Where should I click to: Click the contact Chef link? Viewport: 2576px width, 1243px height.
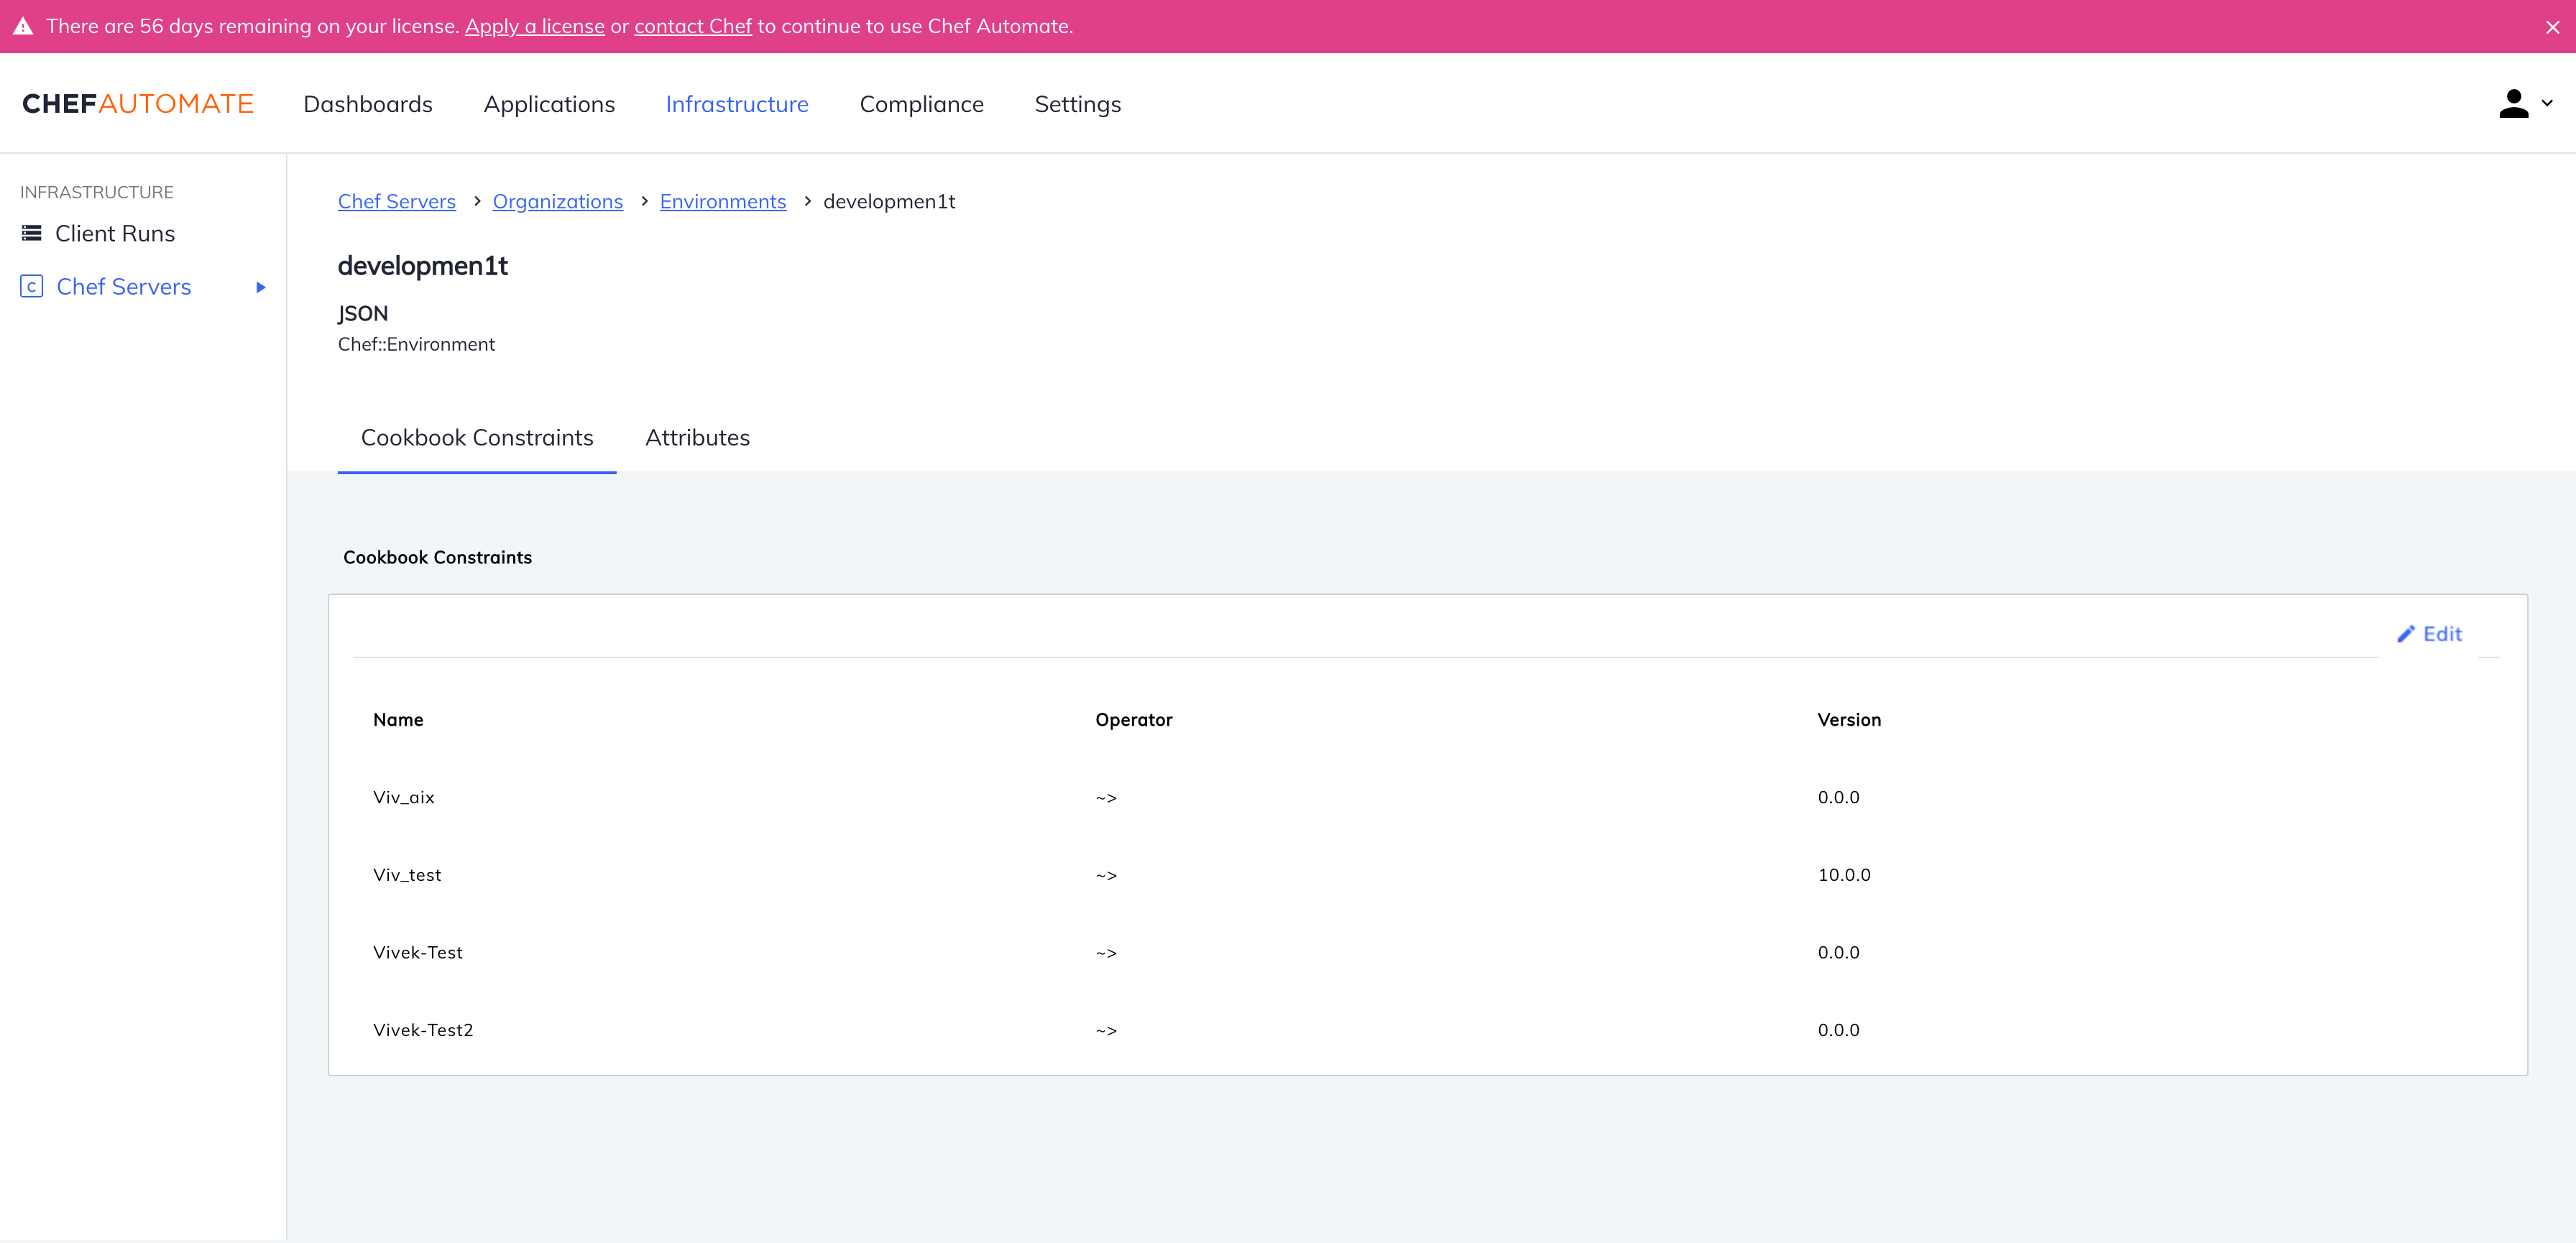pyautogui.click(x=692, y=26)
